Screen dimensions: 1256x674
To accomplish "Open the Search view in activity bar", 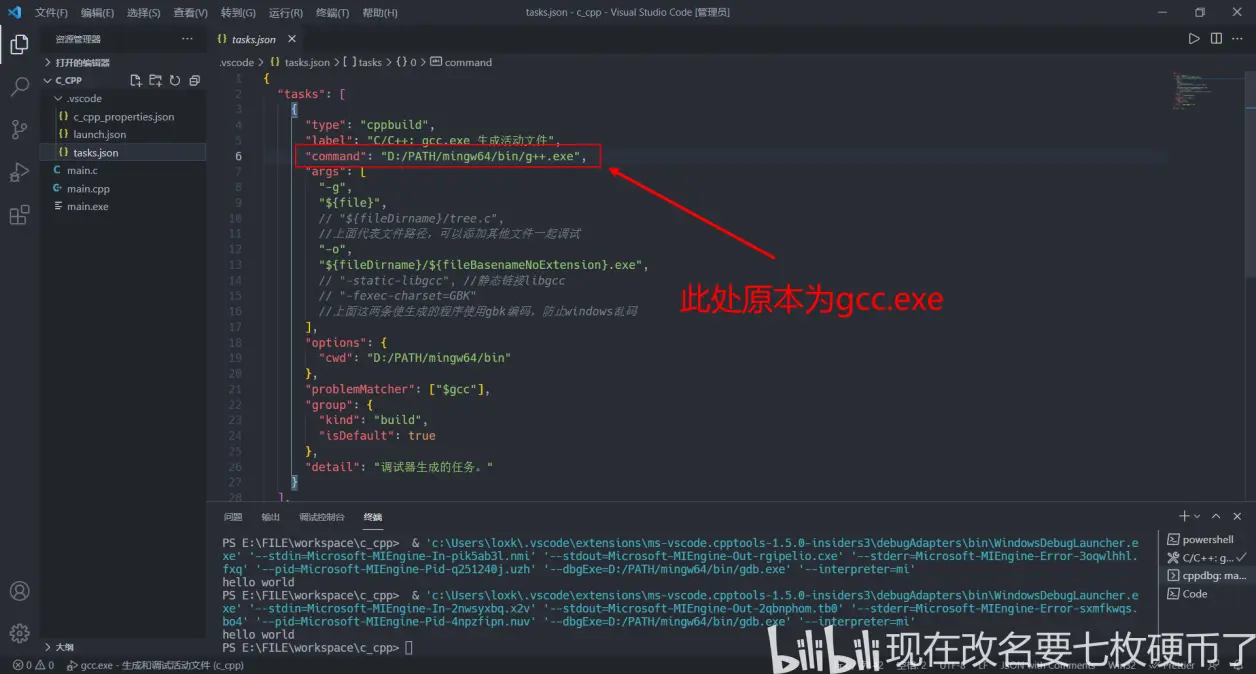I will 19,86.
